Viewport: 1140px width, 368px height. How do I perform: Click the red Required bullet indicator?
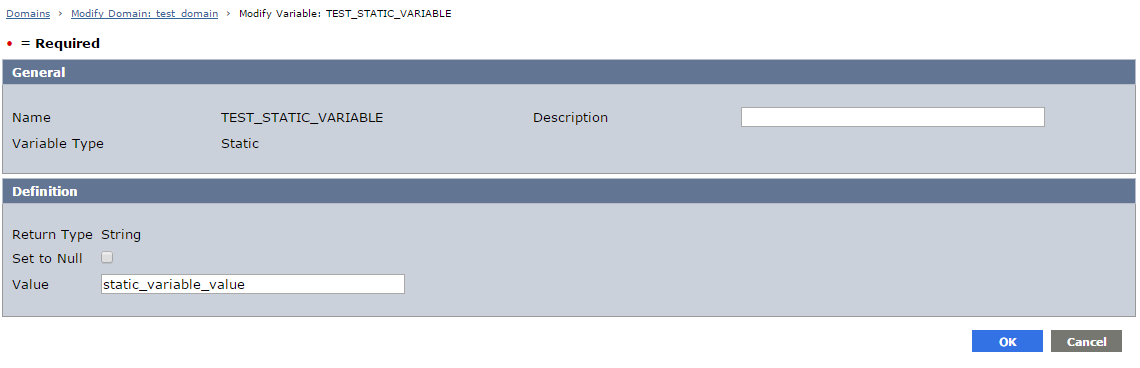tap(9, 44)
